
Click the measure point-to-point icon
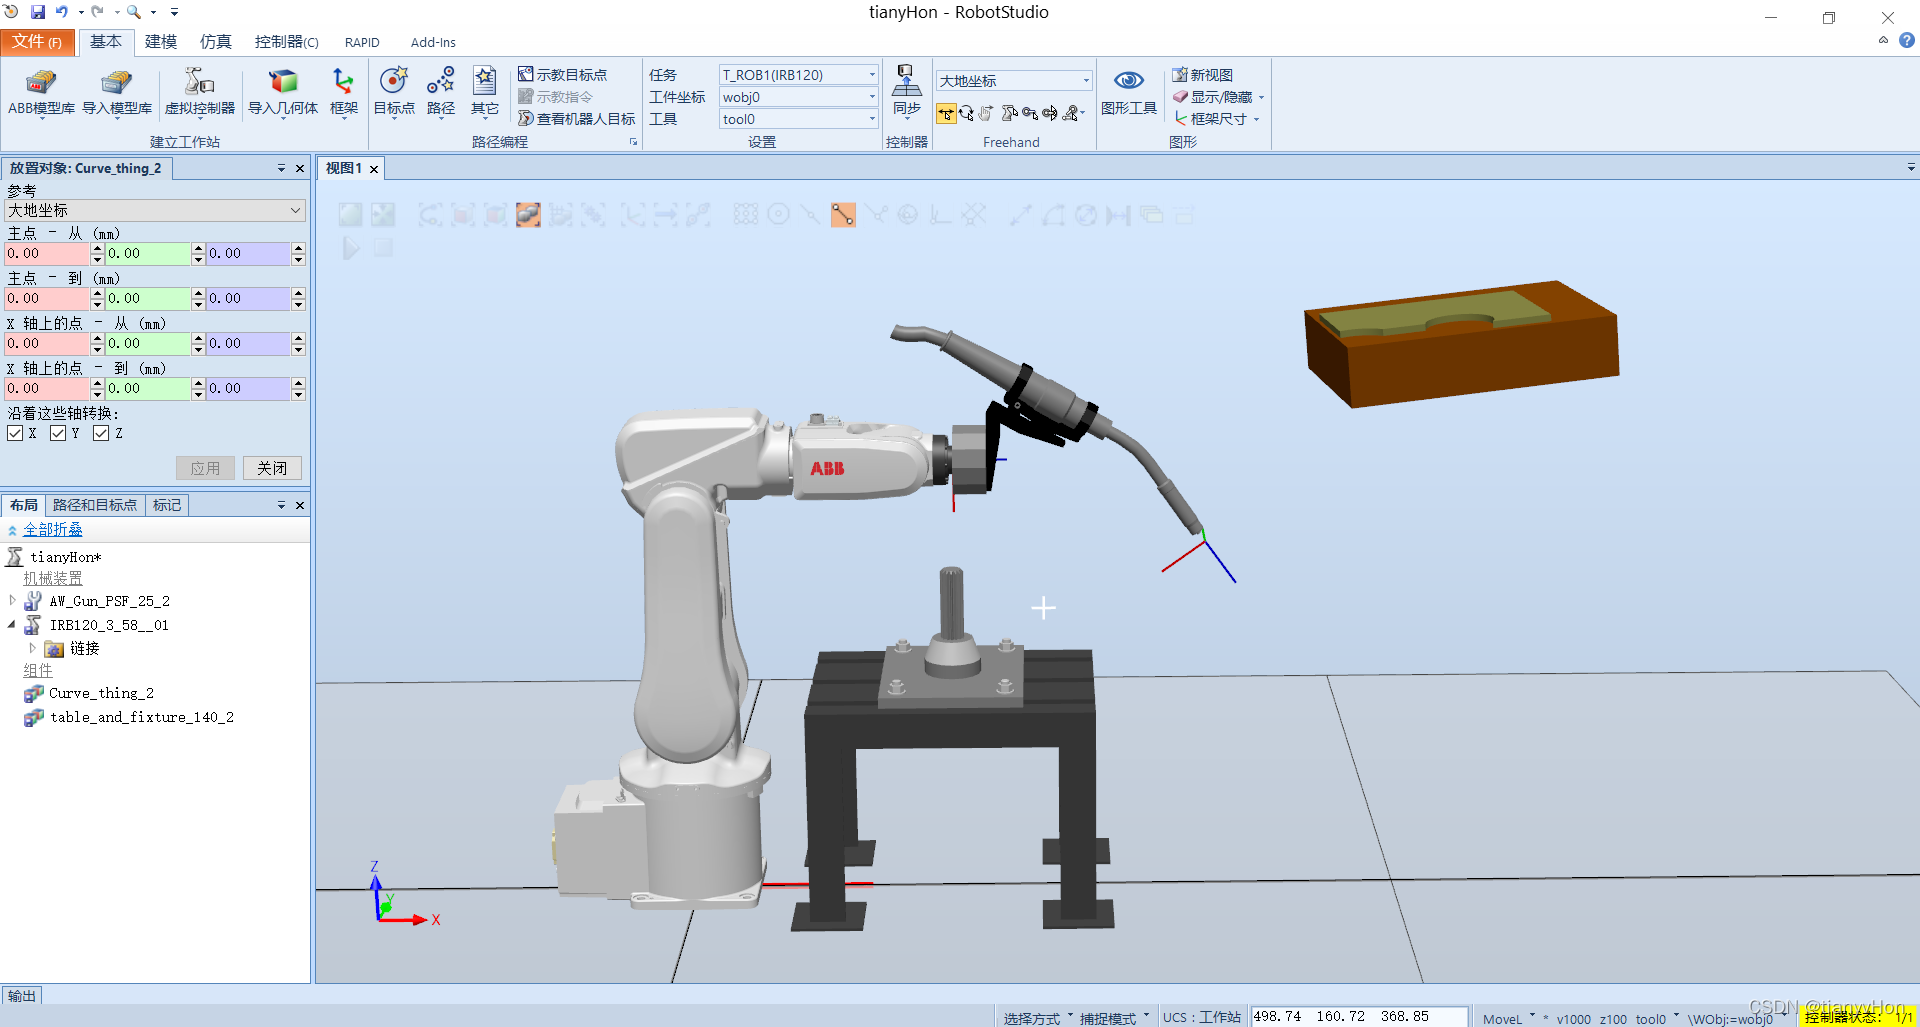point(1019,214)
